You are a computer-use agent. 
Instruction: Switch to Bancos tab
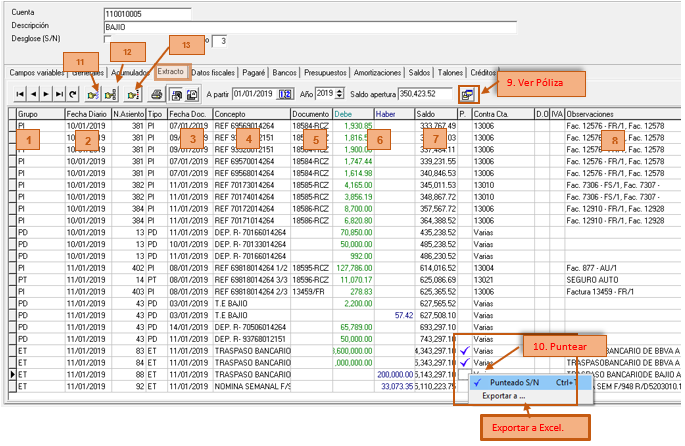pyautogui.click(x=284, y=73)
